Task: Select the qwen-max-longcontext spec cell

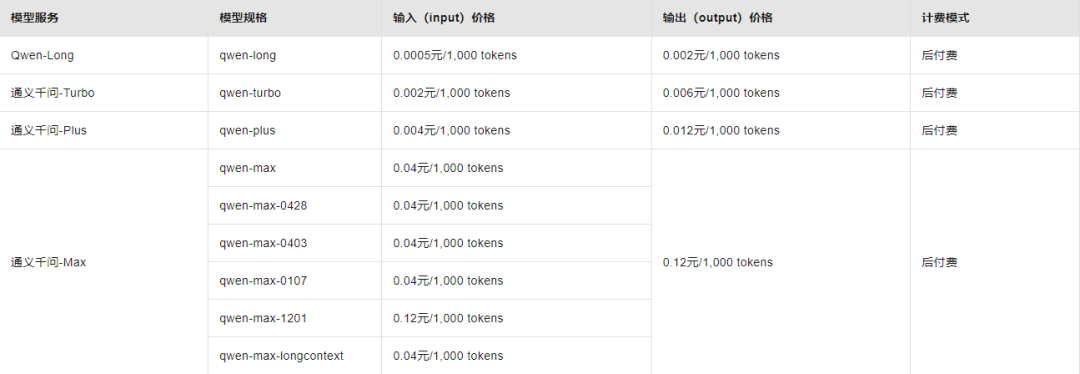Action: tap(295, 355)
